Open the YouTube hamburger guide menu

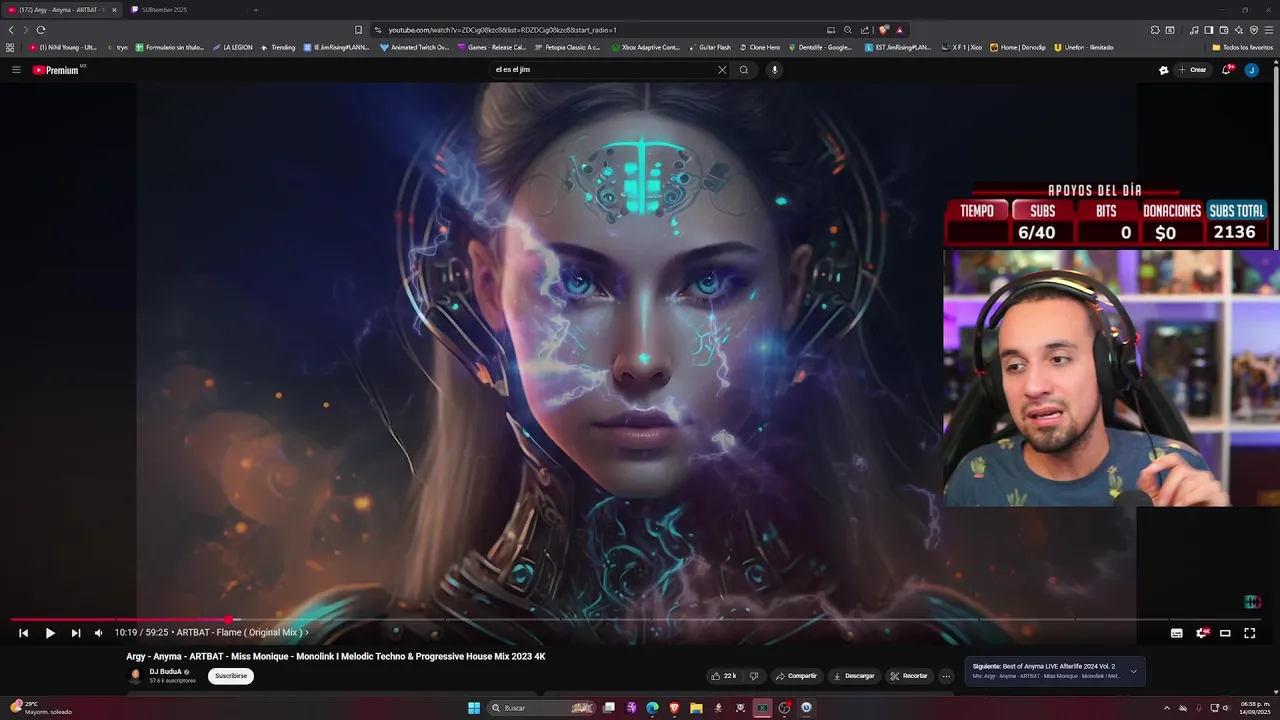pos(16,70)
